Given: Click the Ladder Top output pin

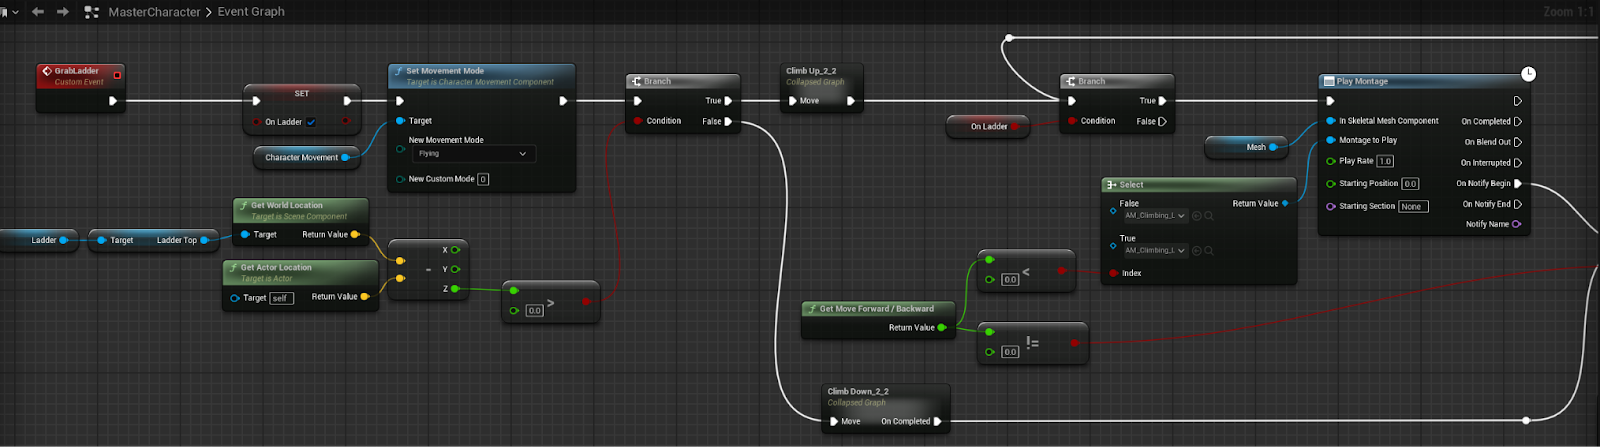Looking at the screenshot, I should click(204, 240).
